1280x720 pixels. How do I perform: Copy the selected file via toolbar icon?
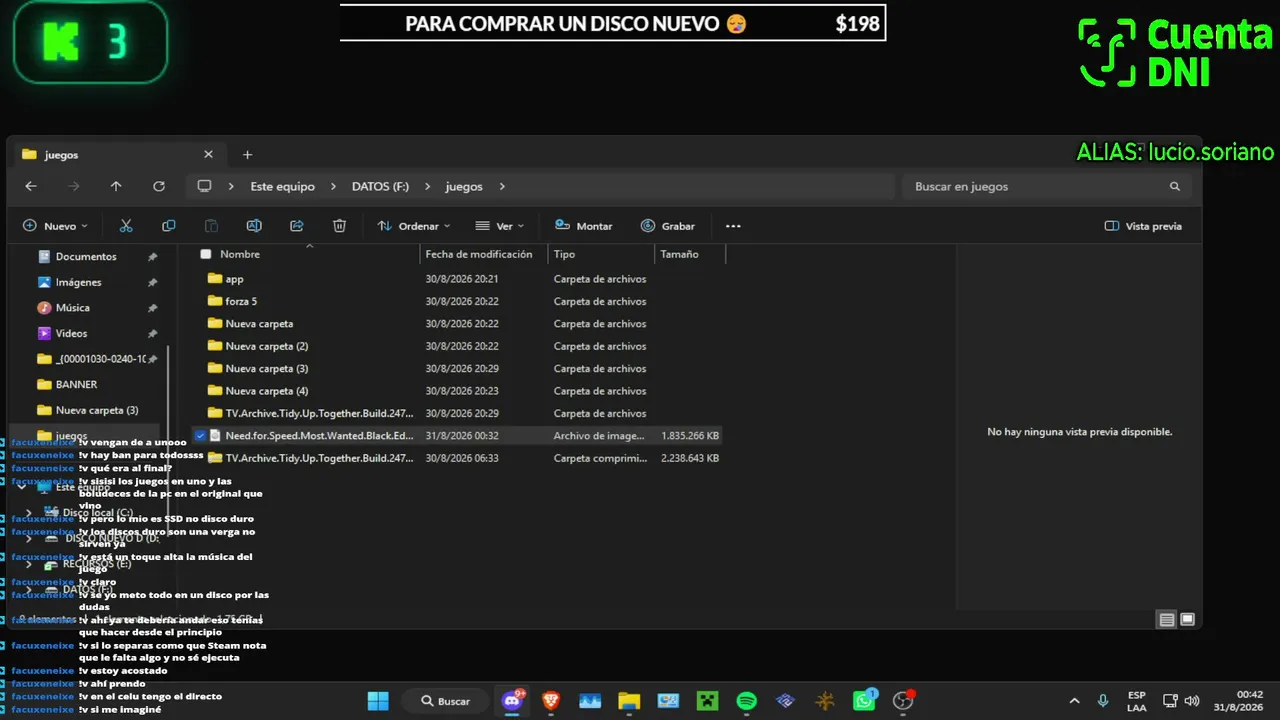169,226
